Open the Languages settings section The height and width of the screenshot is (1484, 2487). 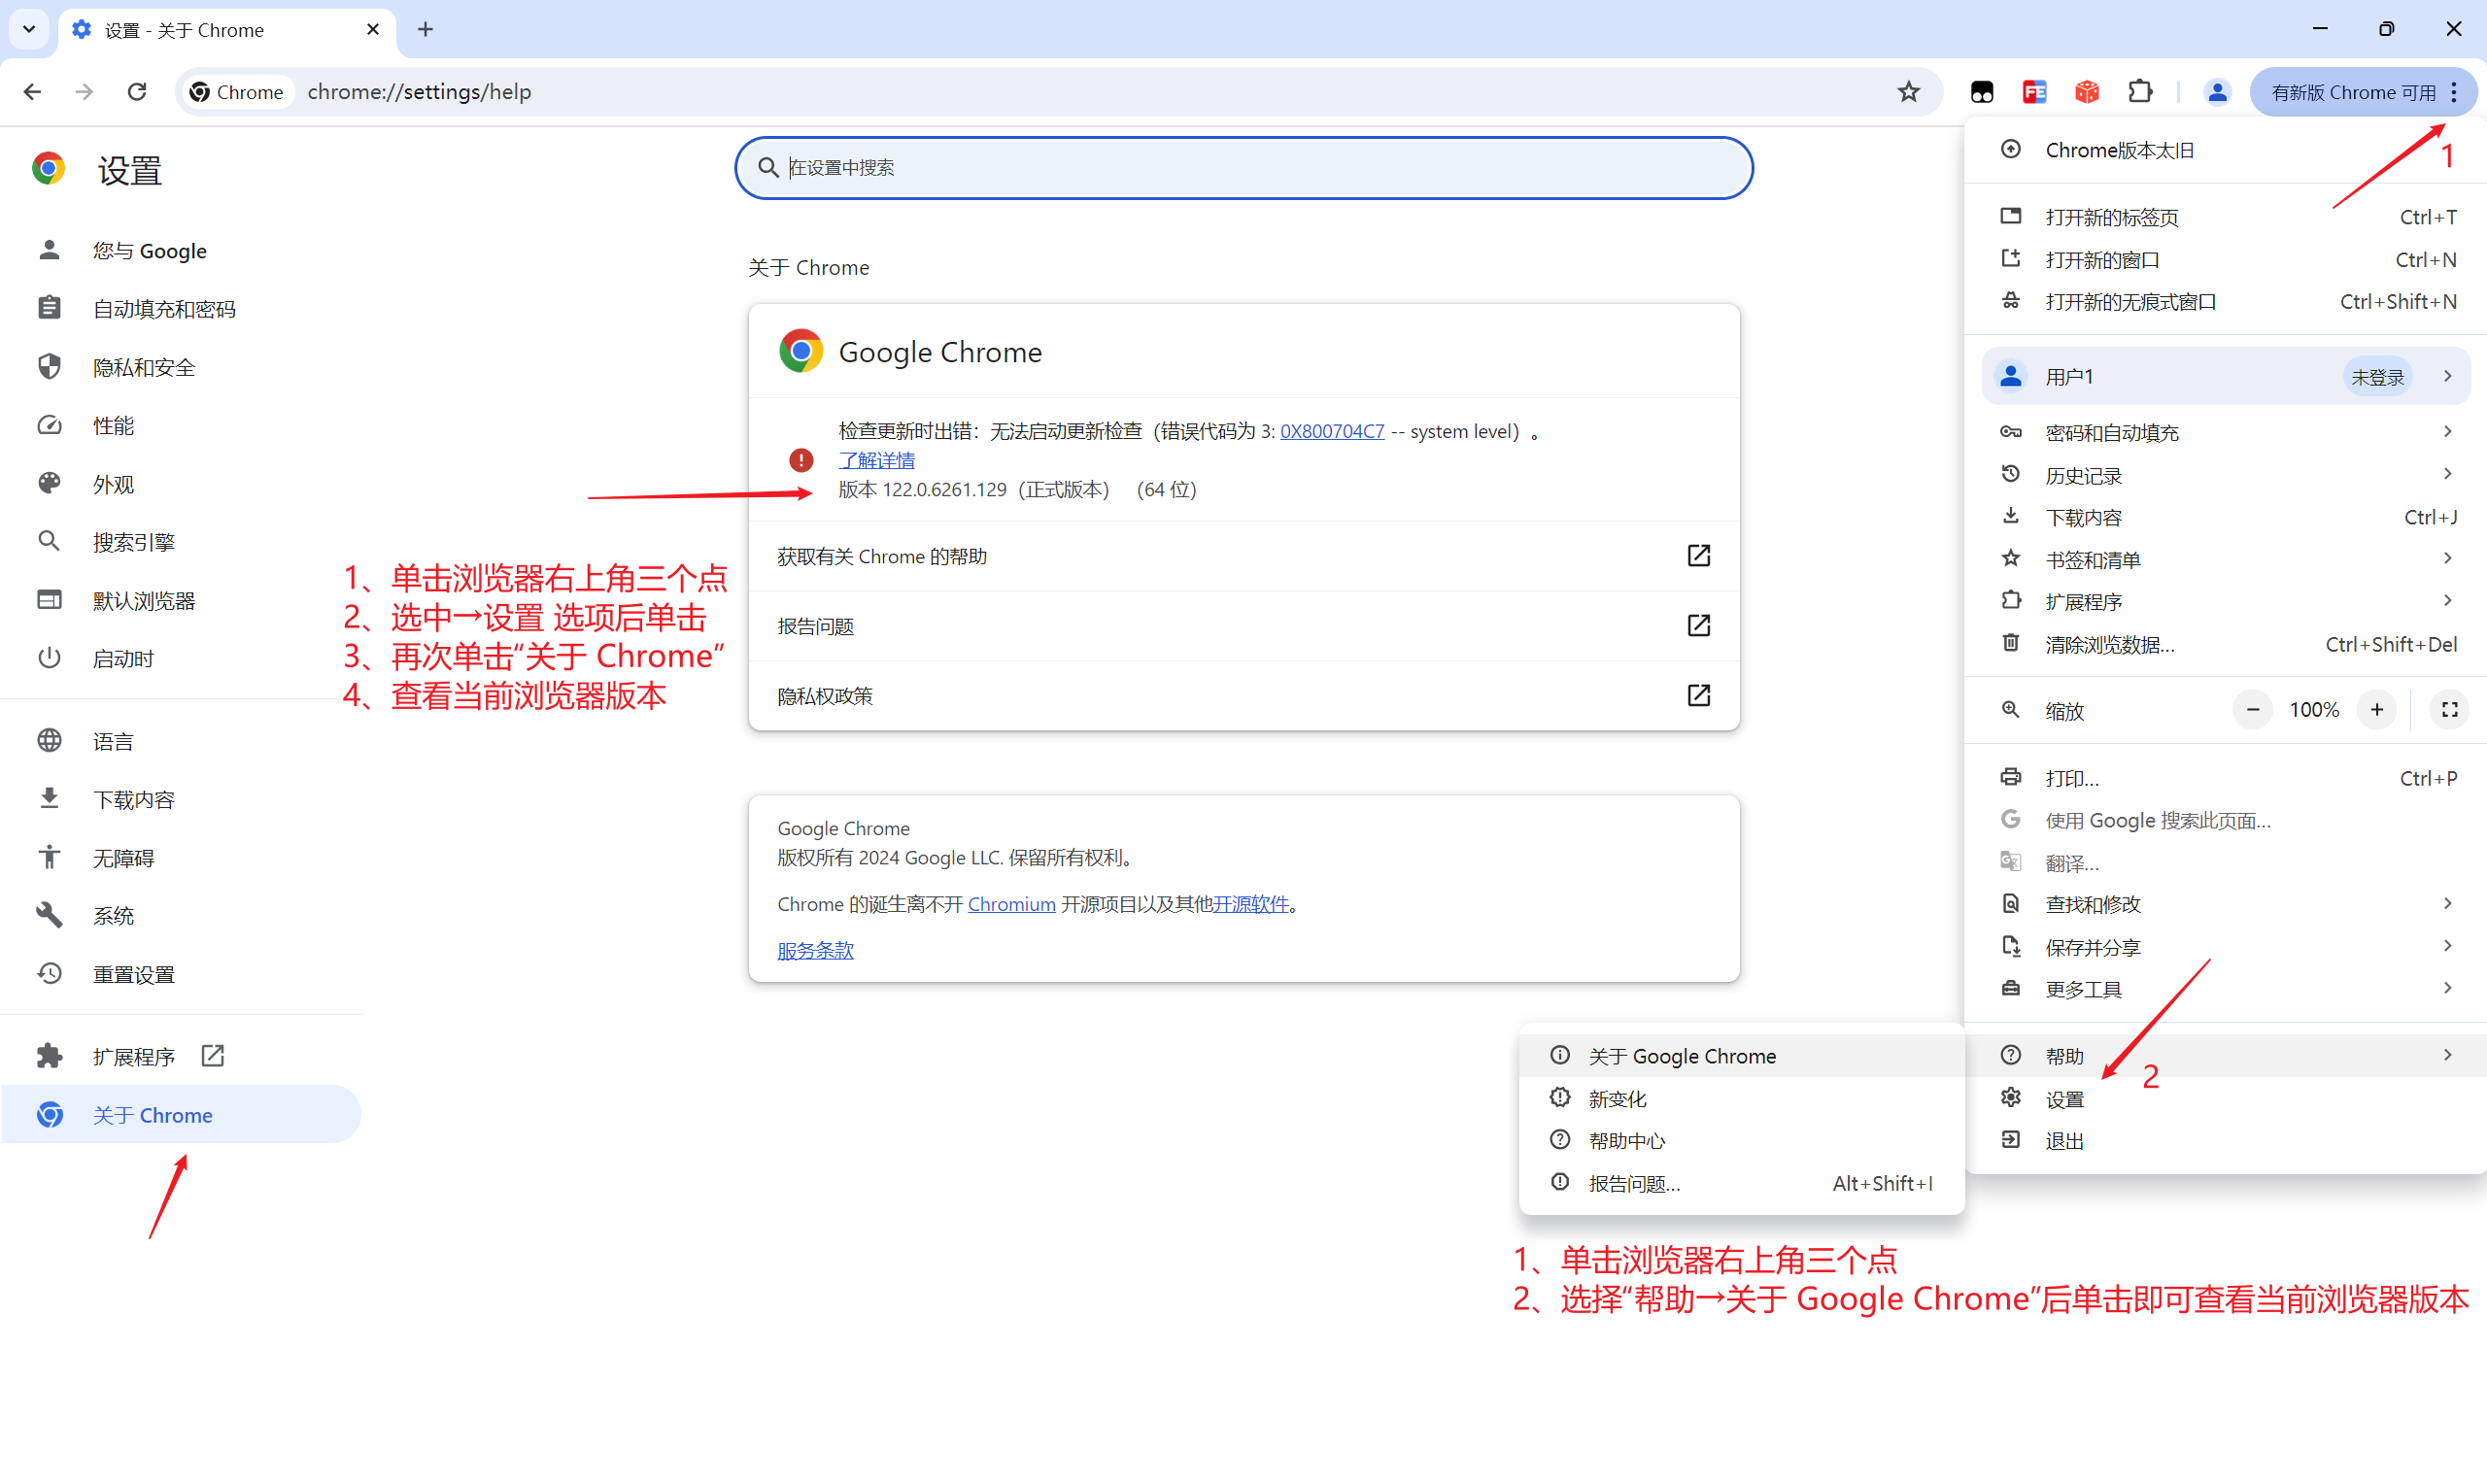[181, 741]
